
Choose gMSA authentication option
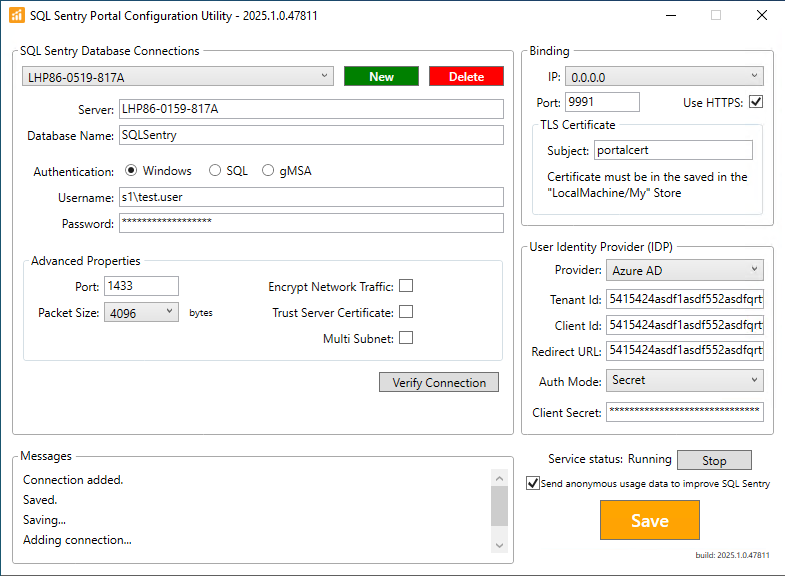268,171
